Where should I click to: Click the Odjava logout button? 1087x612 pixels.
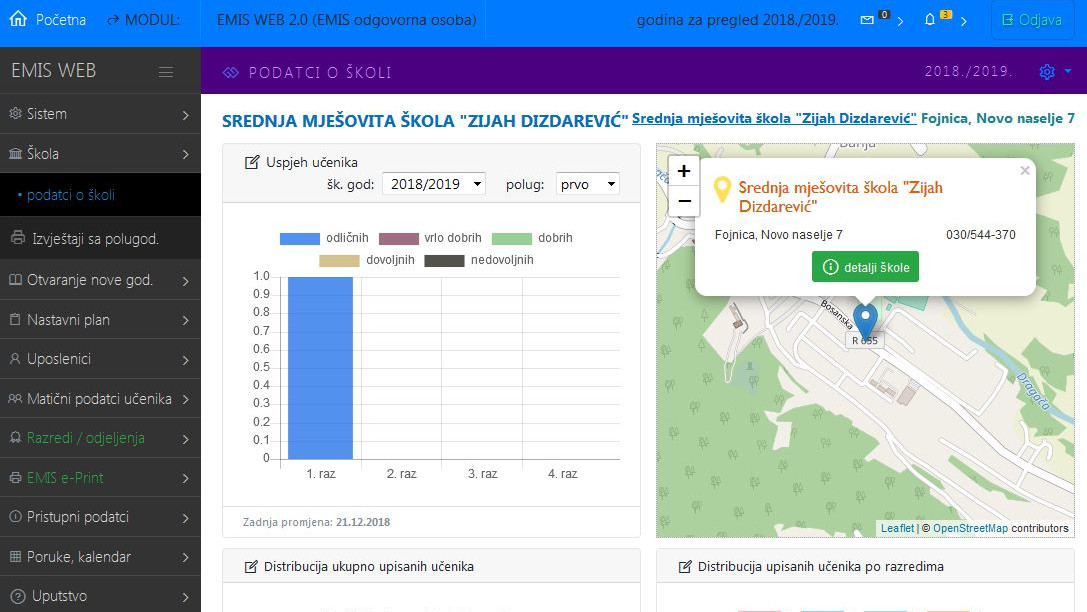point(1032,20)
